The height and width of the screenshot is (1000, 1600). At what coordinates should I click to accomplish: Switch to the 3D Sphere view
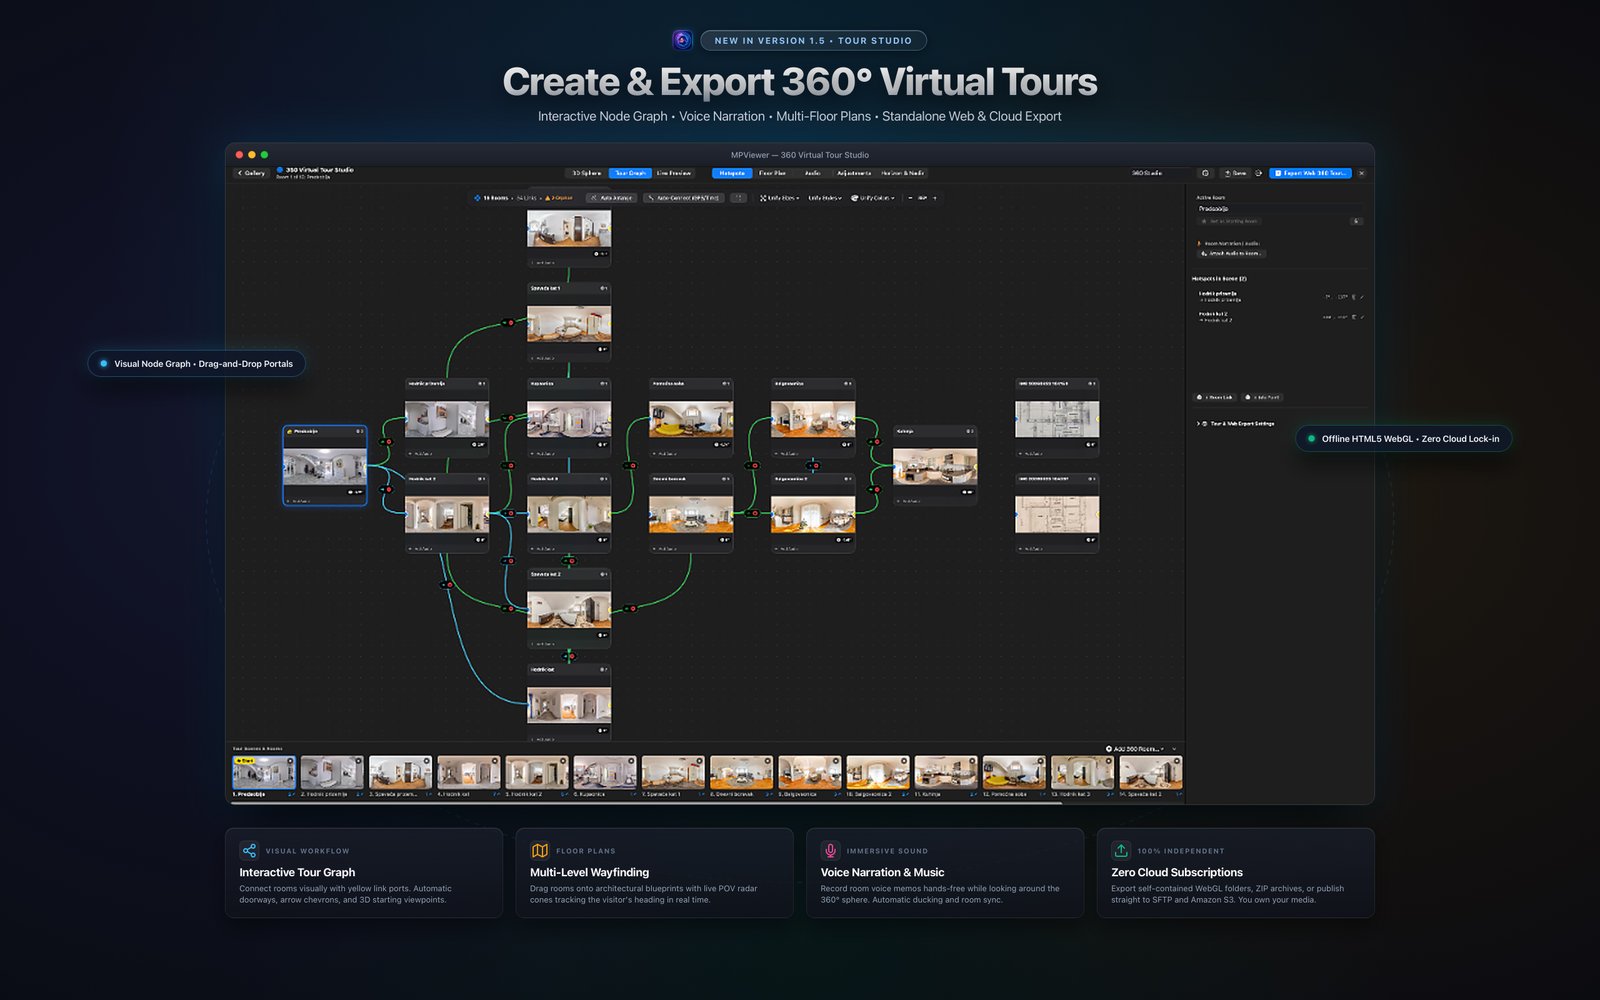coord(587,173)
